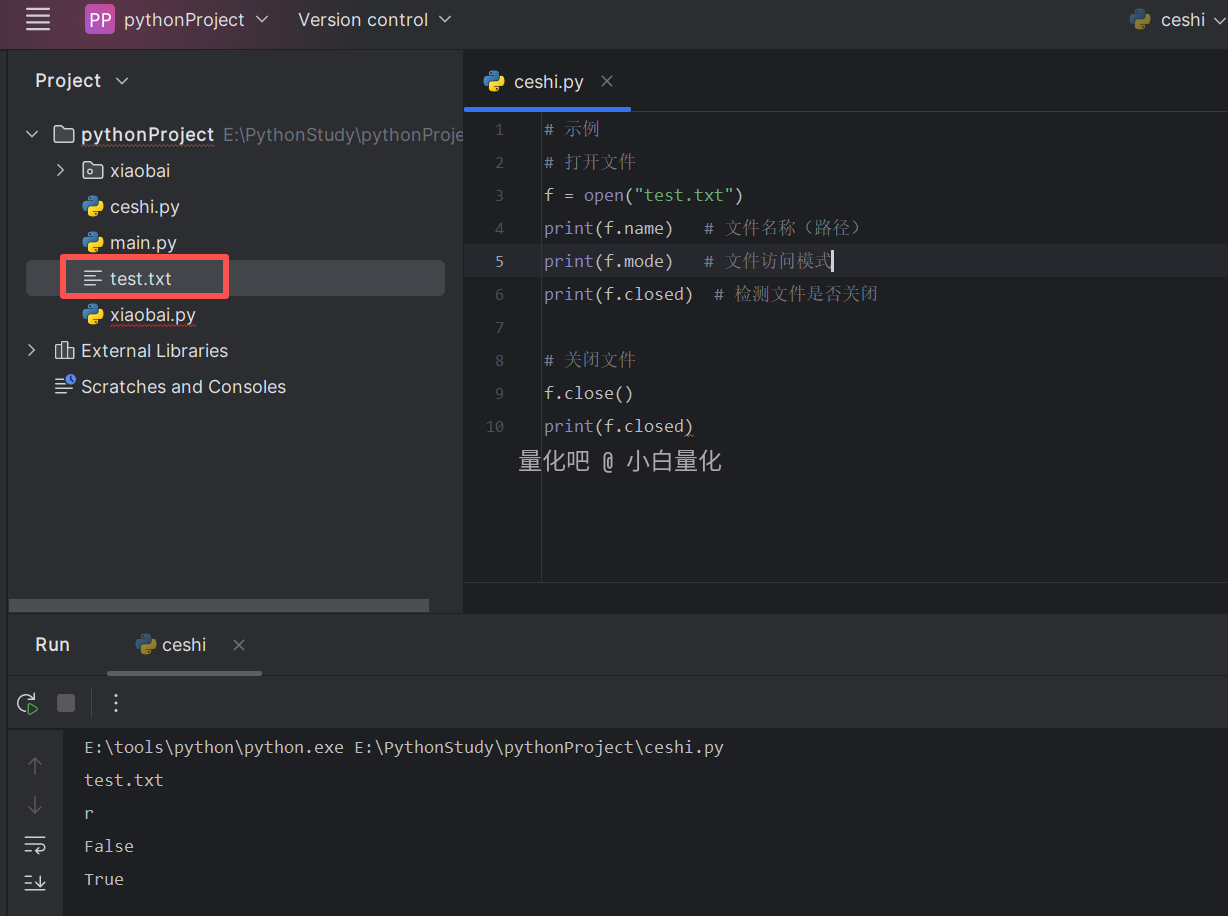
Task: Click the Rerun ceshi icon
Action: (28, 703)
